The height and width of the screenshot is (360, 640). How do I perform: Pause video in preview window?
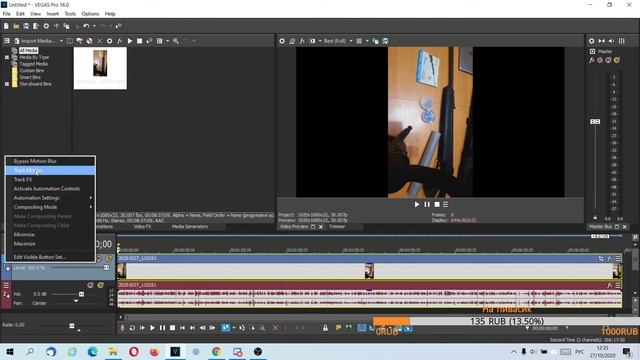(x=427, y=204)
